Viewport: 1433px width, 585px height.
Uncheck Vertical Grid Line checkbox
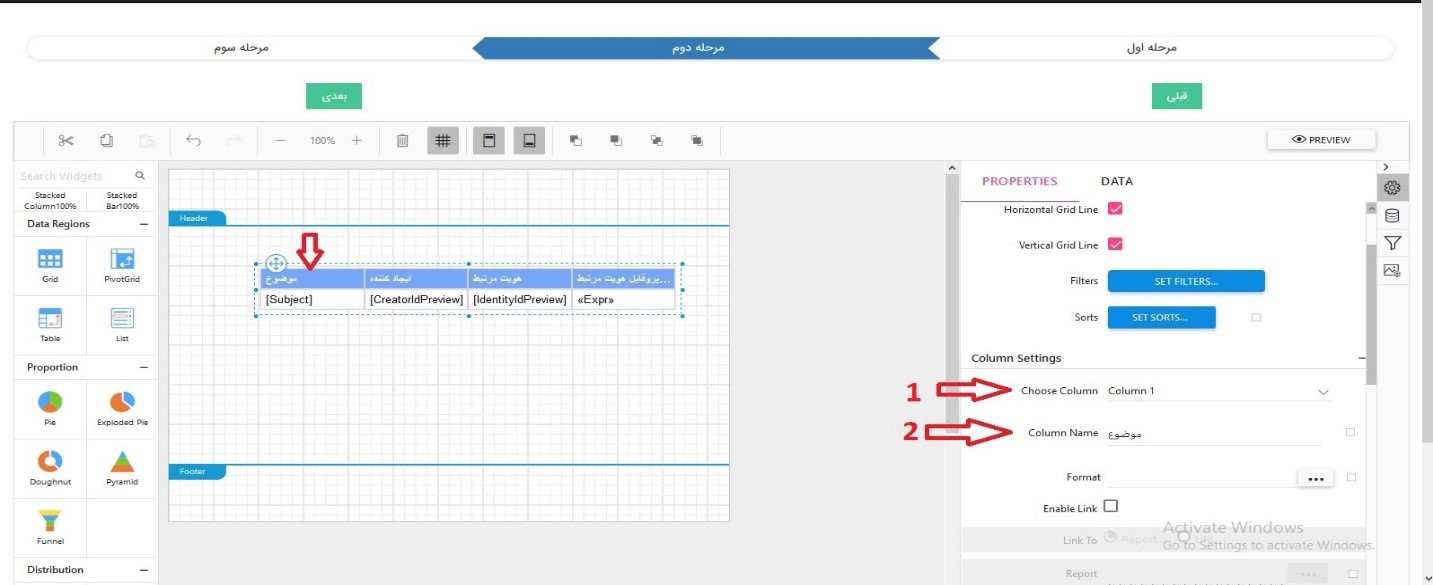tap(1116, 244)
